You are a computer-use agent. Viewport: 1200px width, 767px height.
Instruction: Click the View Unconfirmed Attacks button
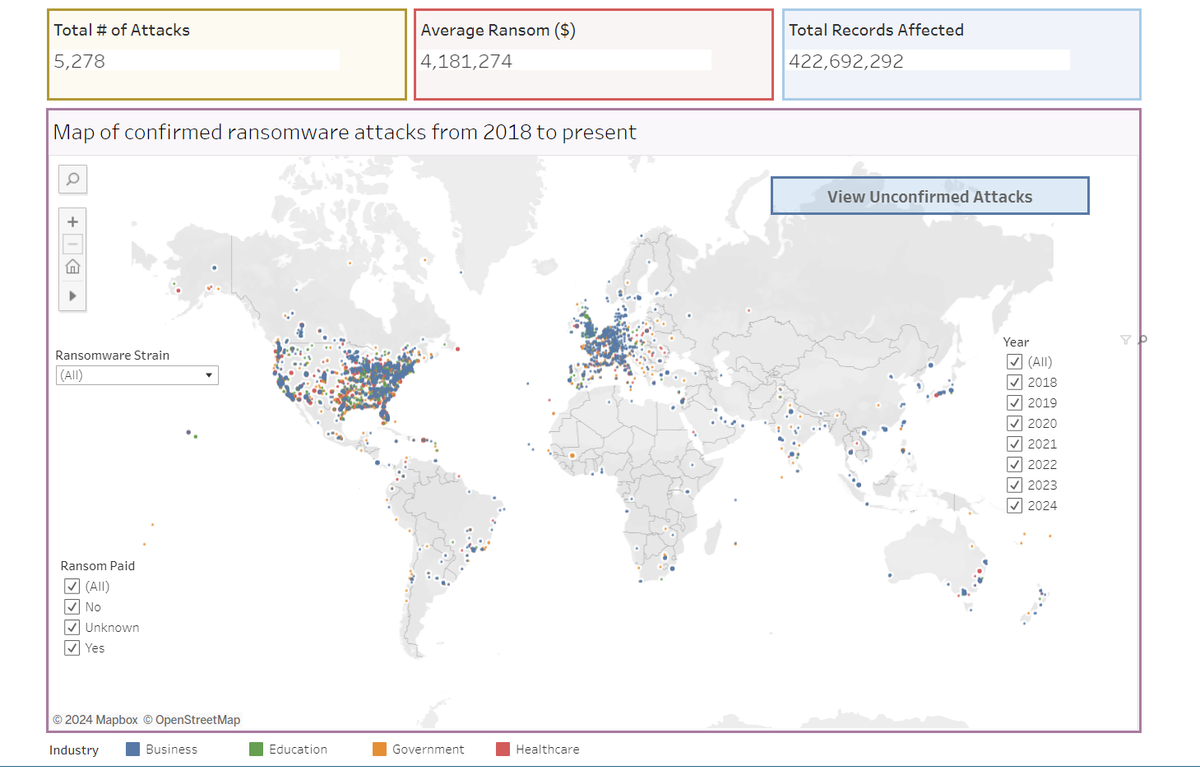point(929,195)
